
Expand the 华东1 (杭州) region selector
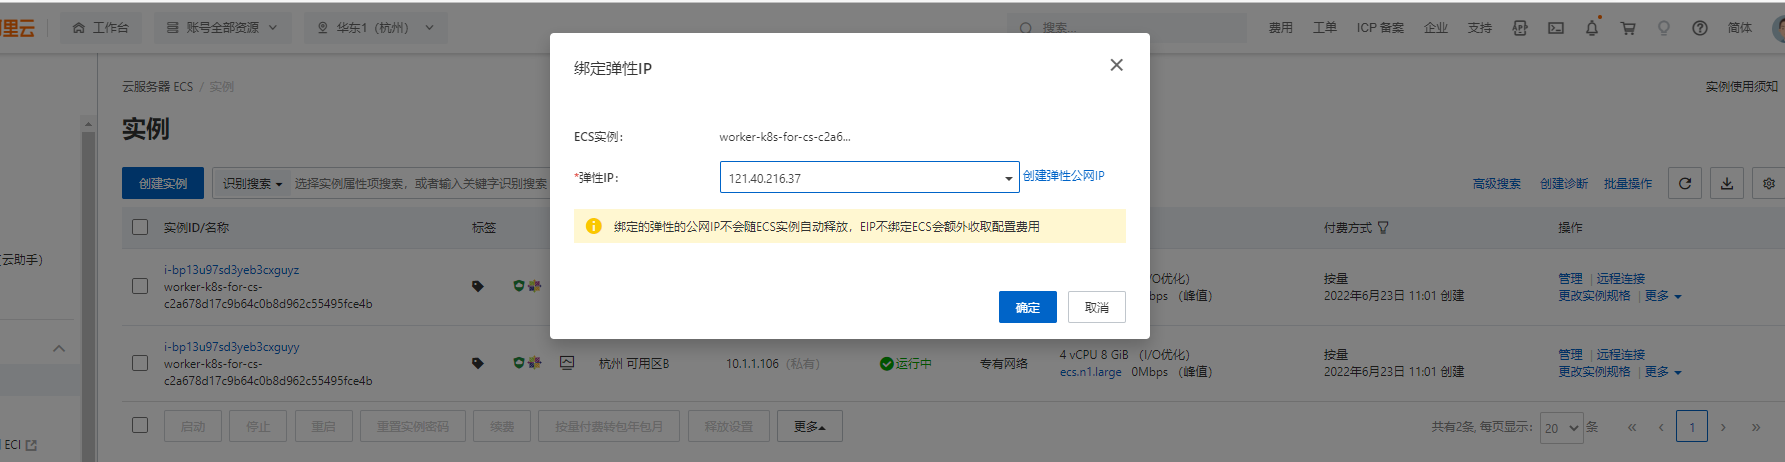376,28
